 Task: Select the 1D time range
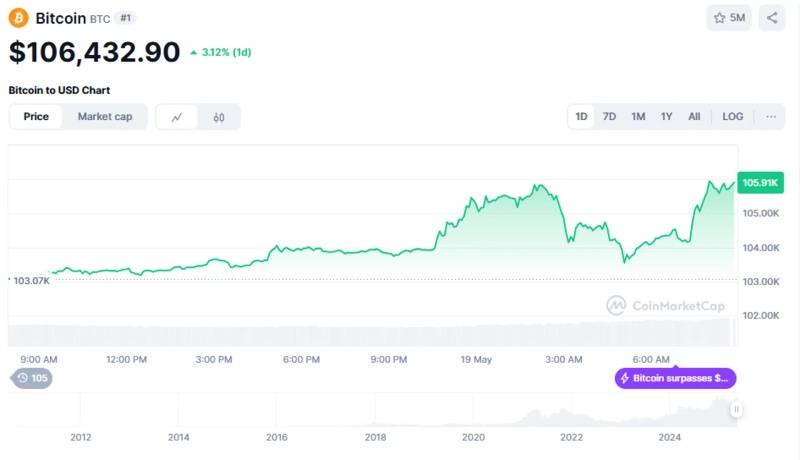pyautogui.click(x=581, y=117)
